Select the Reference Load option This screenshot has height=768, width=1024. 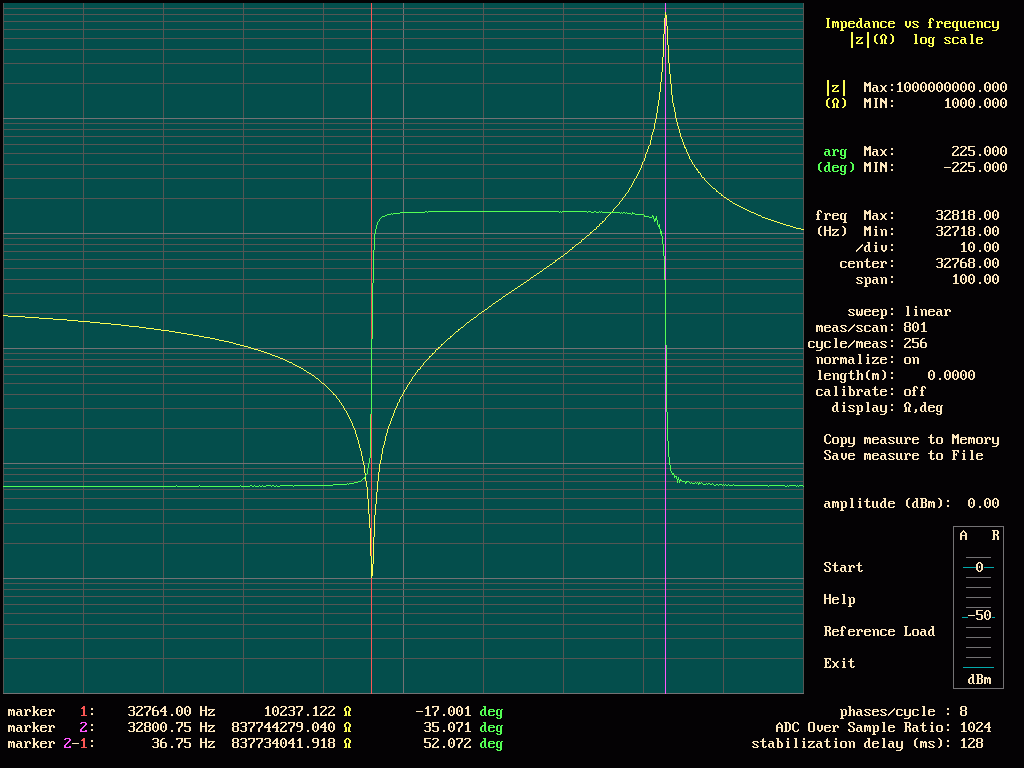click(879, 632)
